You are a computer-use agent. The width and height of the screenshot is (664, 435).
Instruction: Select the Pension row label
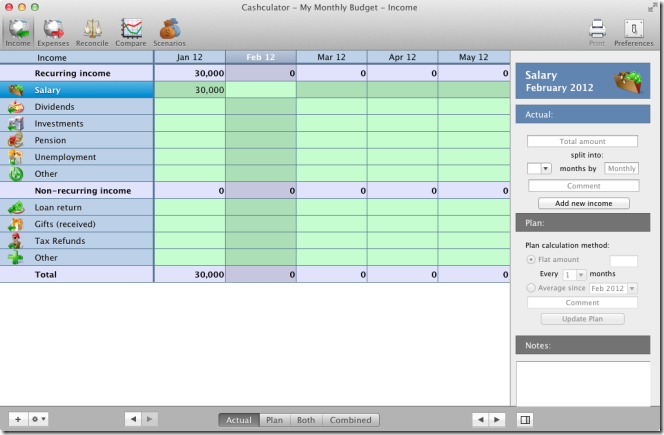50,140
